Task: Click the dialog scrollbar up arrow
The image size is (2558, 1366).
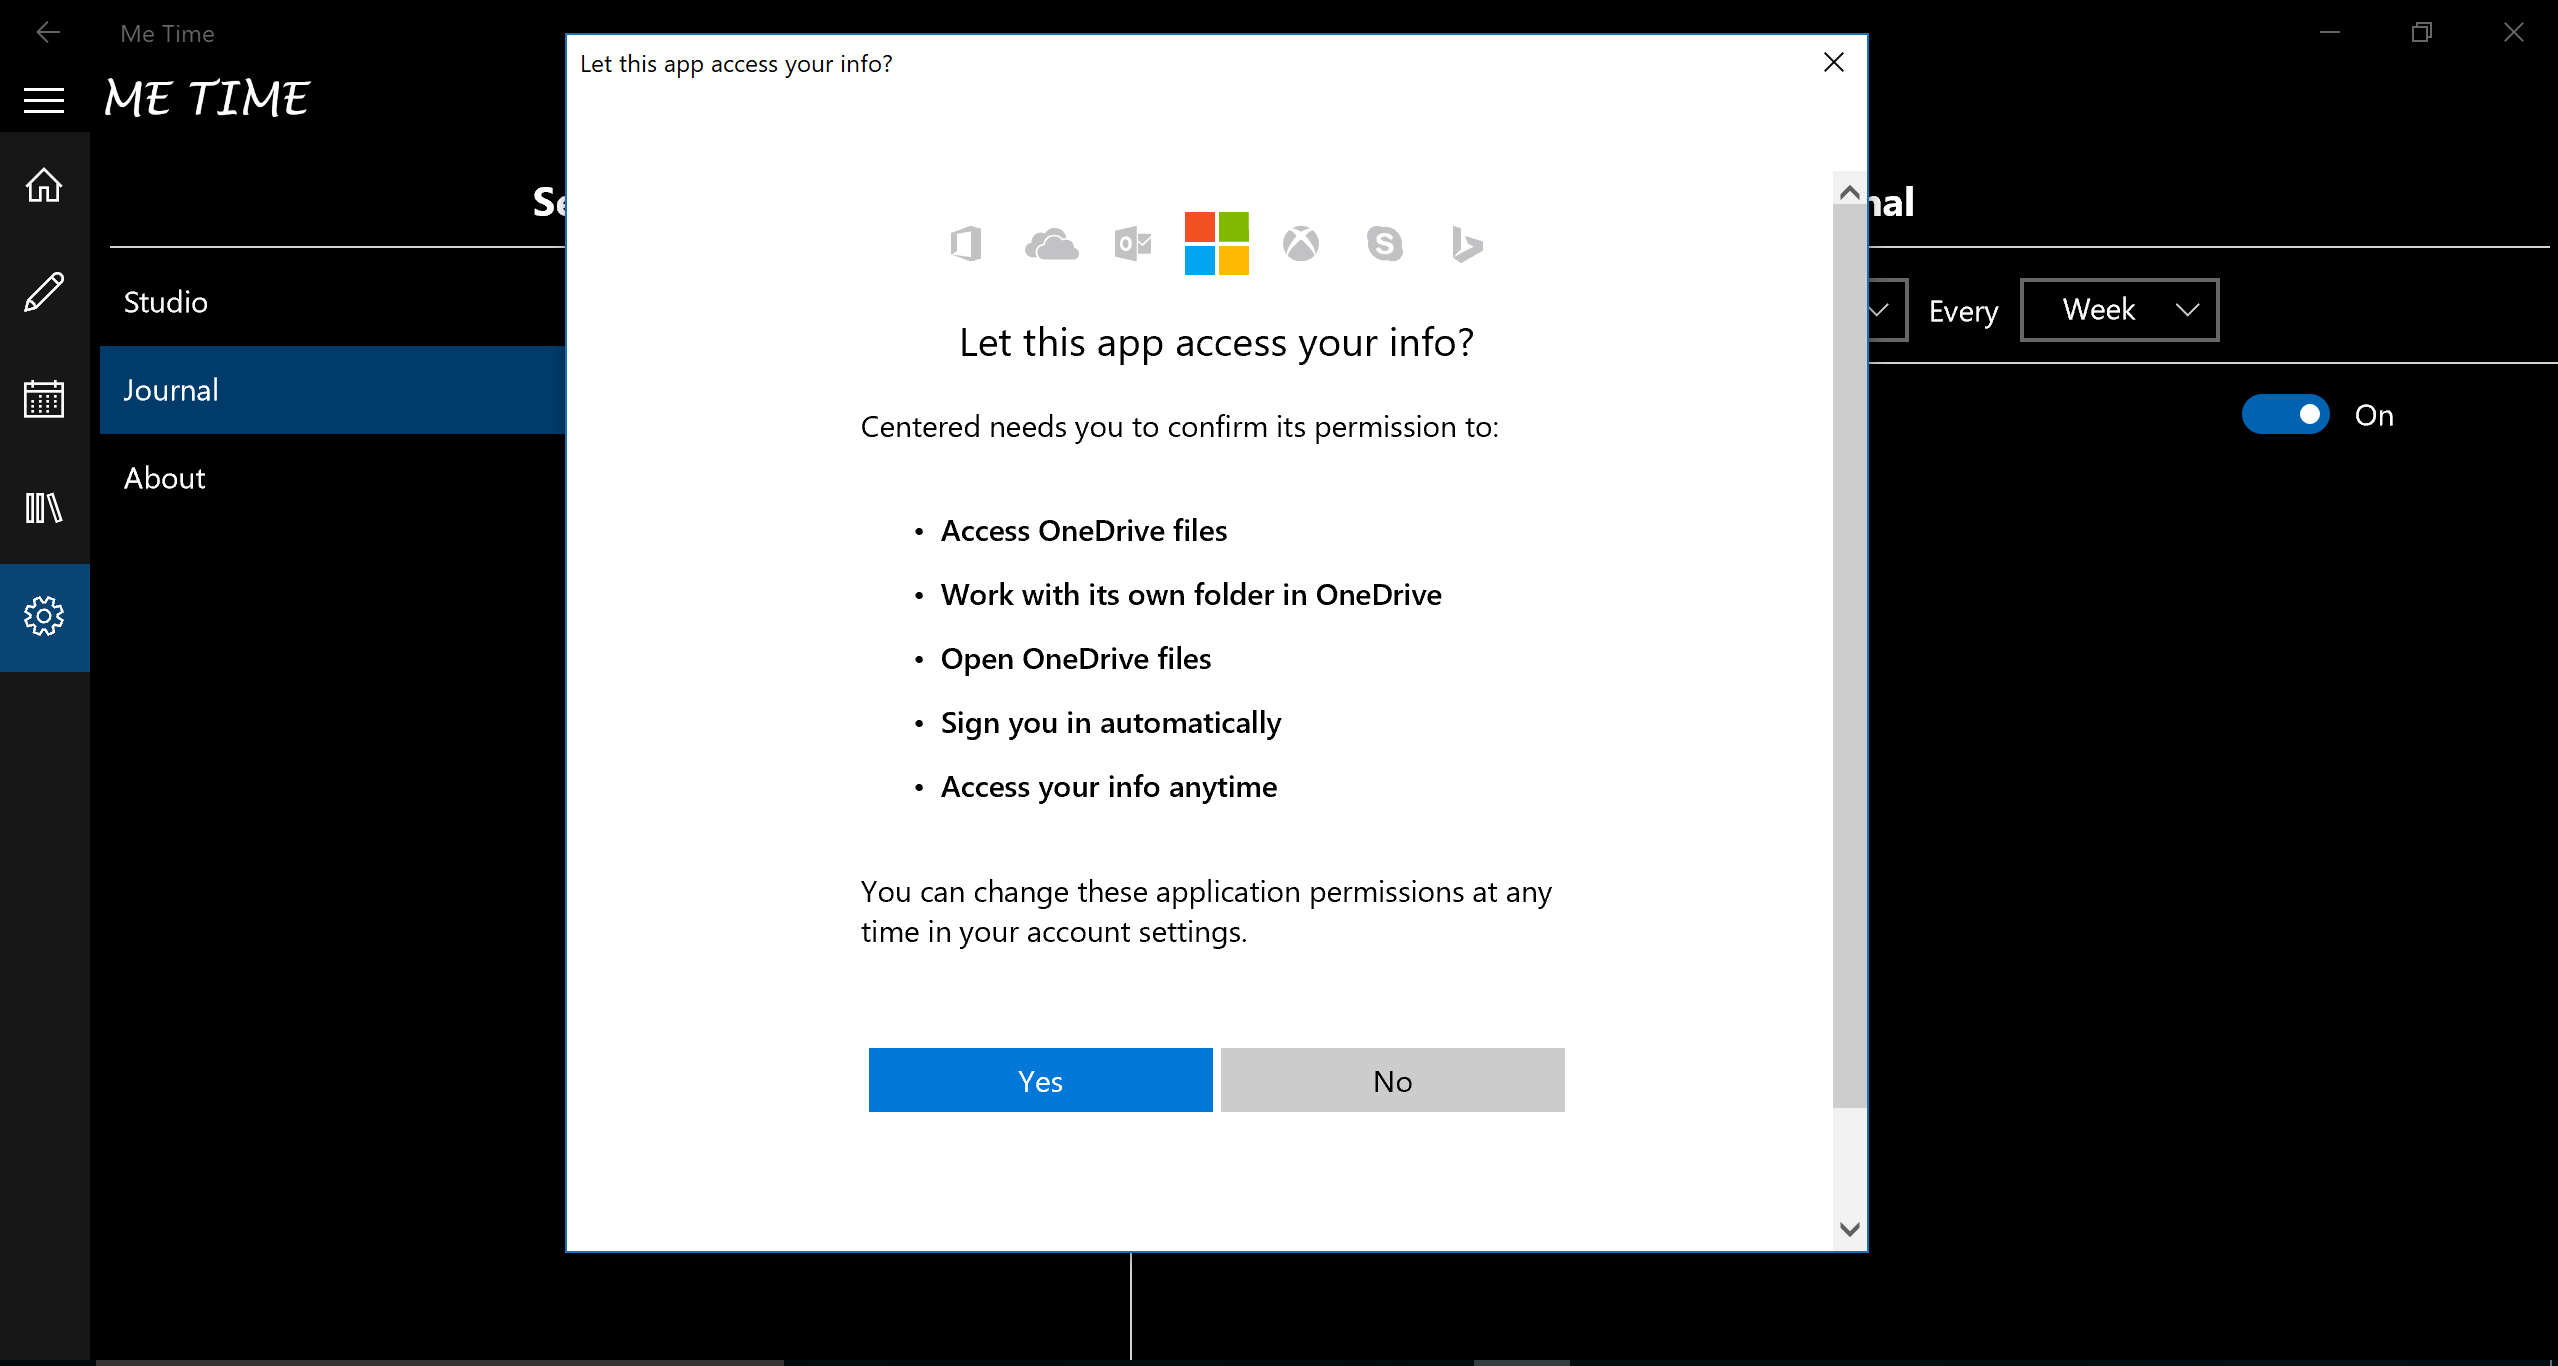Action: click(x=1849, y=191)
